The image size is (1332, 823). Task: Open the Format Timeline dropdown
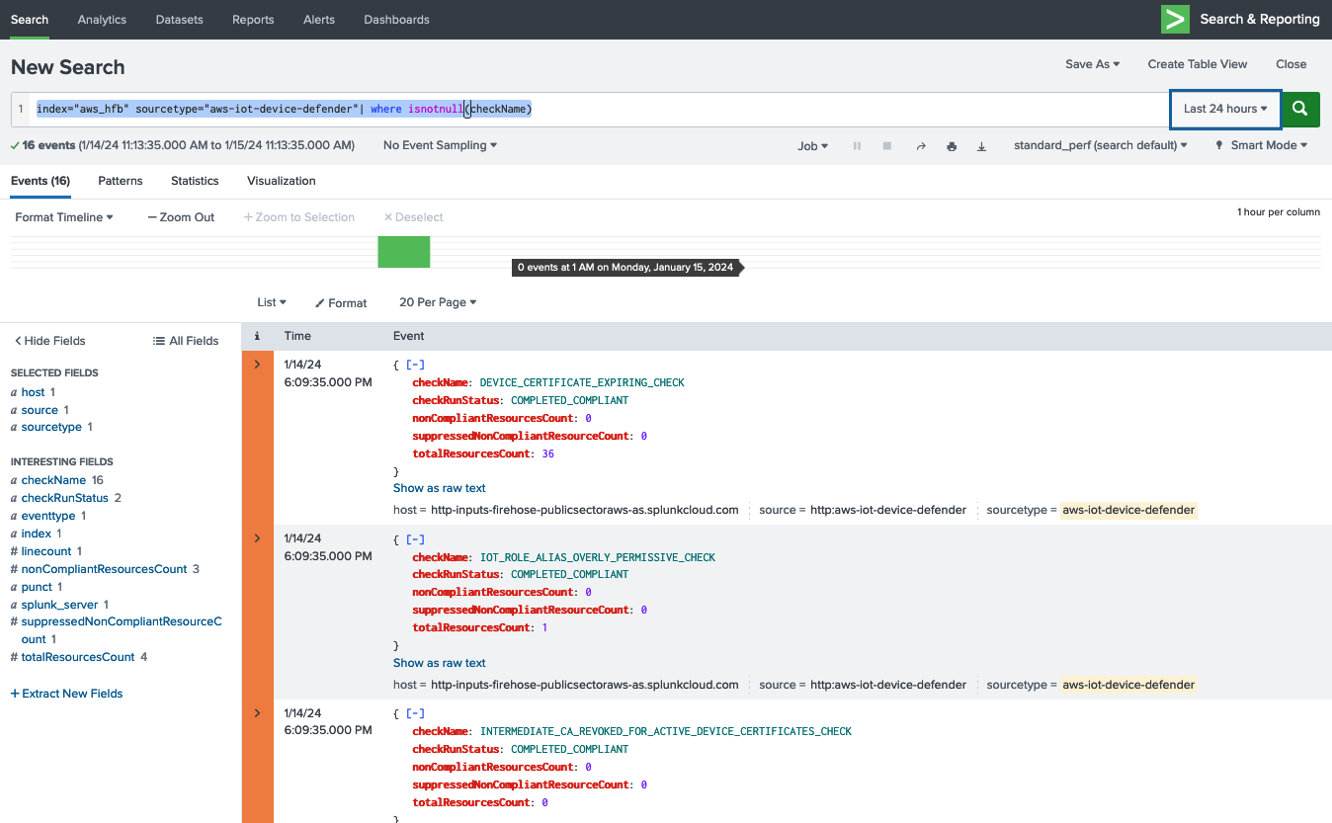[x=63, y=217]
